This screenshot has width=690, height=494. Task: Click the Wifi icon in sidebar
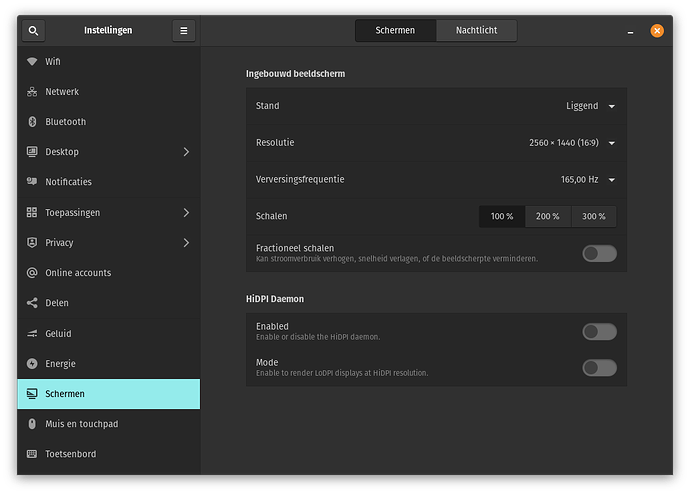point(32,61)
